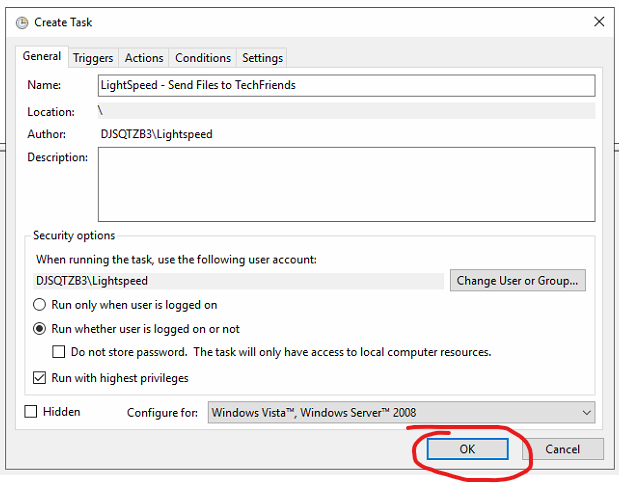Click the OK button

pos(467,449)
